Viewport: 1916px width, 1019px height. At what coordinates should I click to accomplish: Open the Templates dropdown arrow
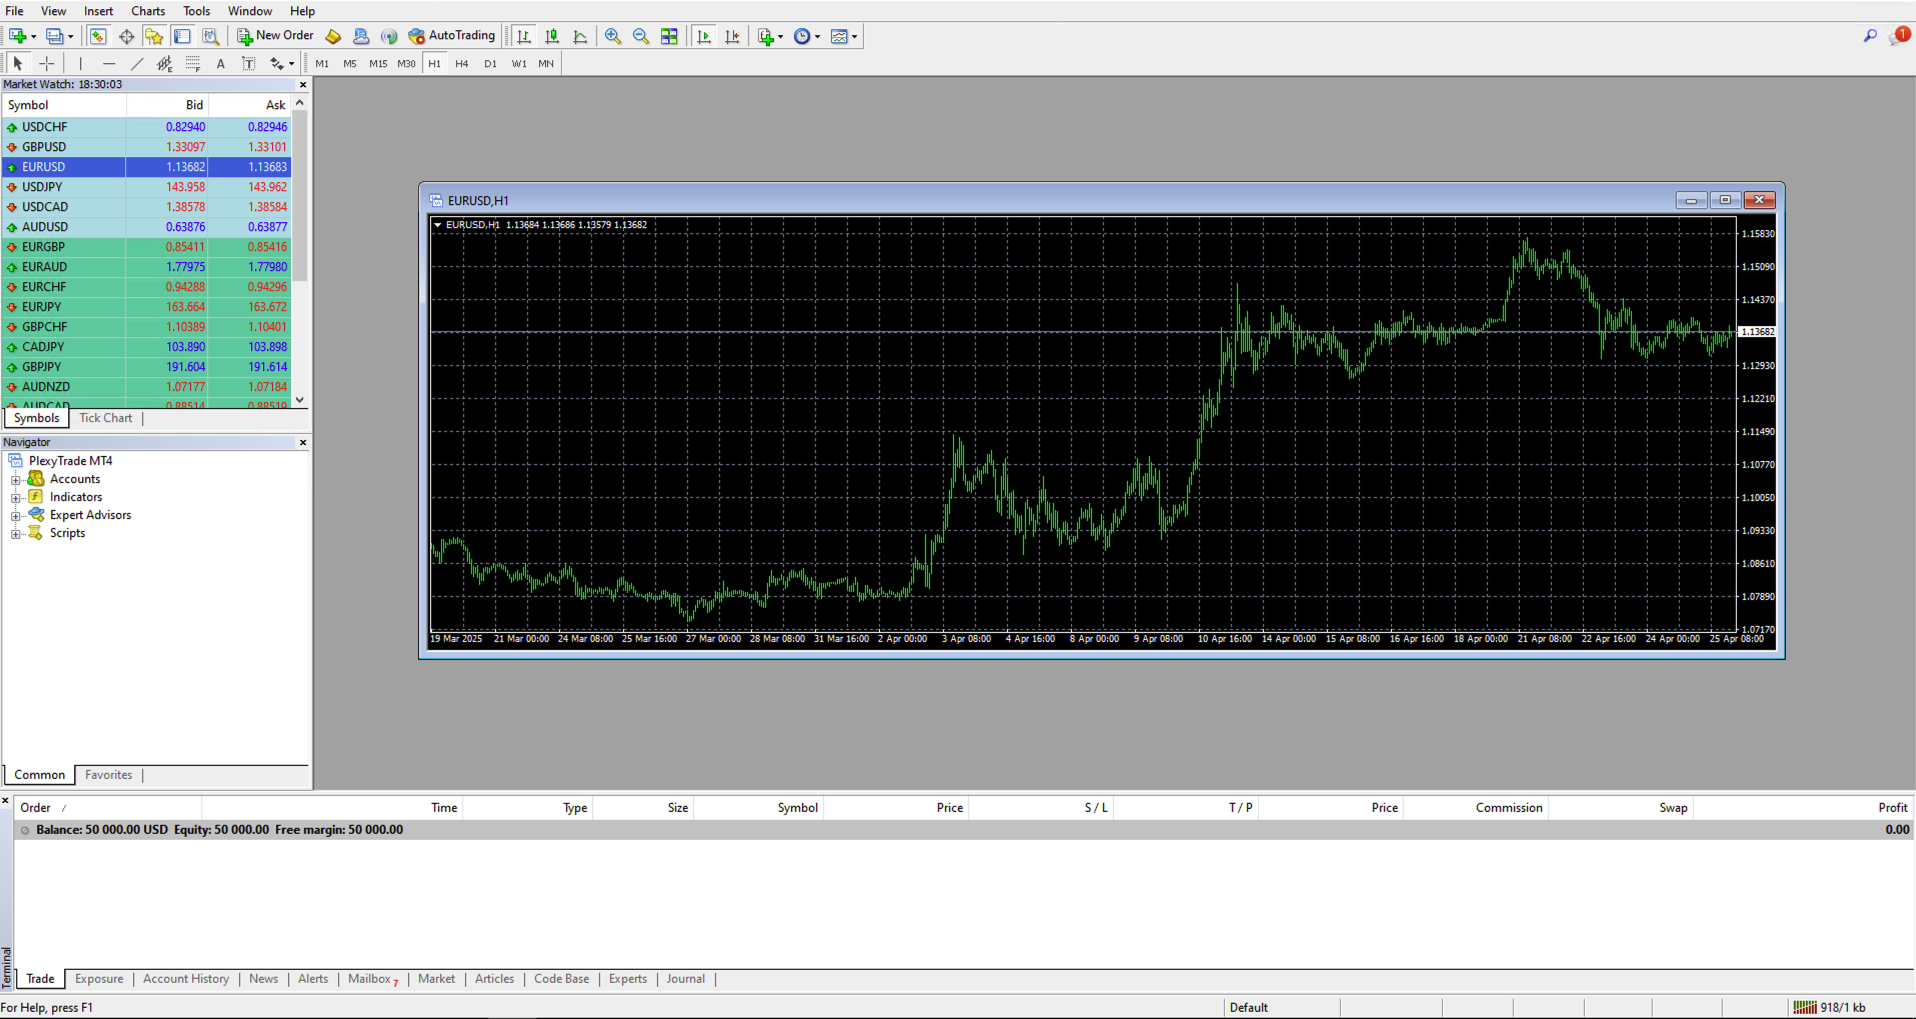click(854, 36)
